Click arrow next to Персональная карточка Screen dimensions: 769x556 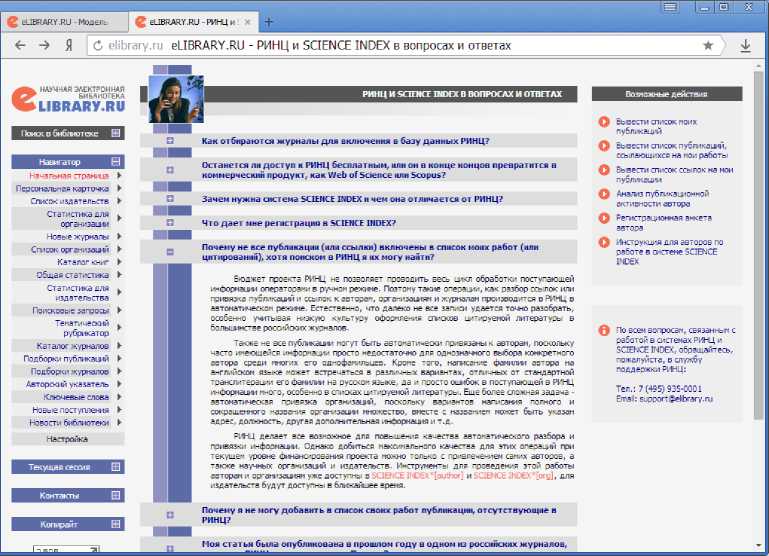(x=119, y=188)
